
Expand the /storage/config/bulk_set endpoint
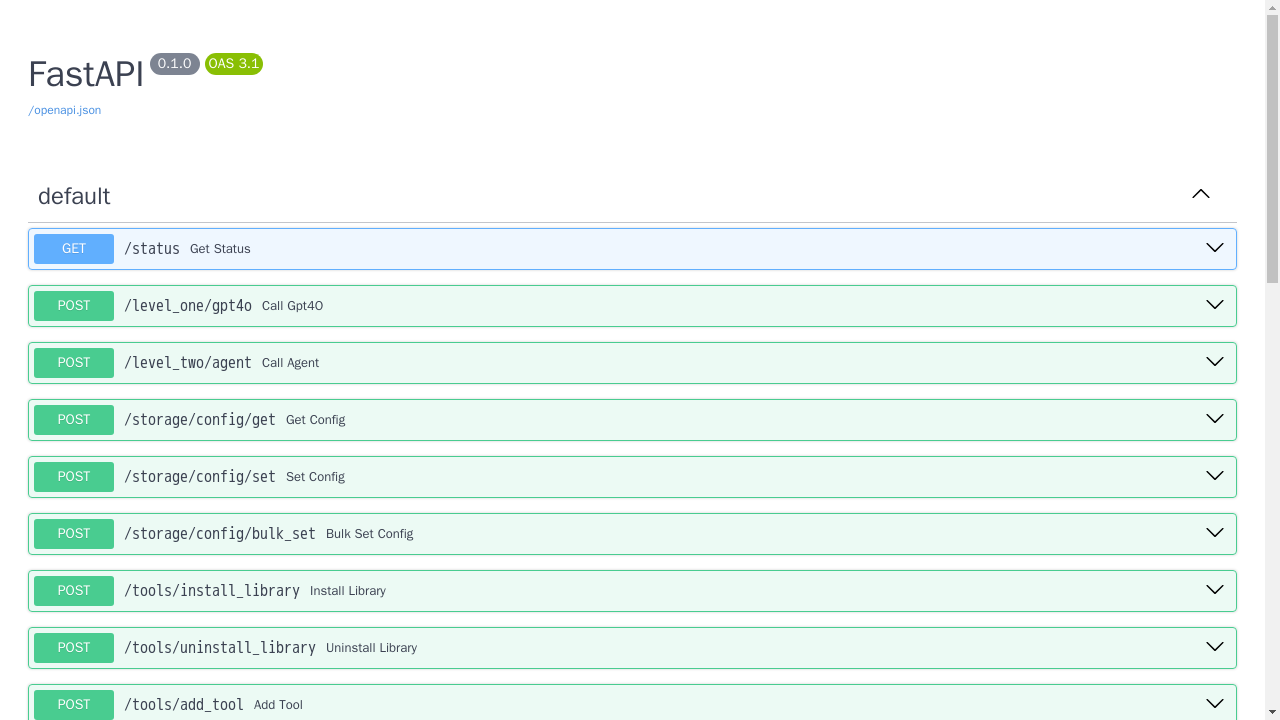pos(1214,532)
